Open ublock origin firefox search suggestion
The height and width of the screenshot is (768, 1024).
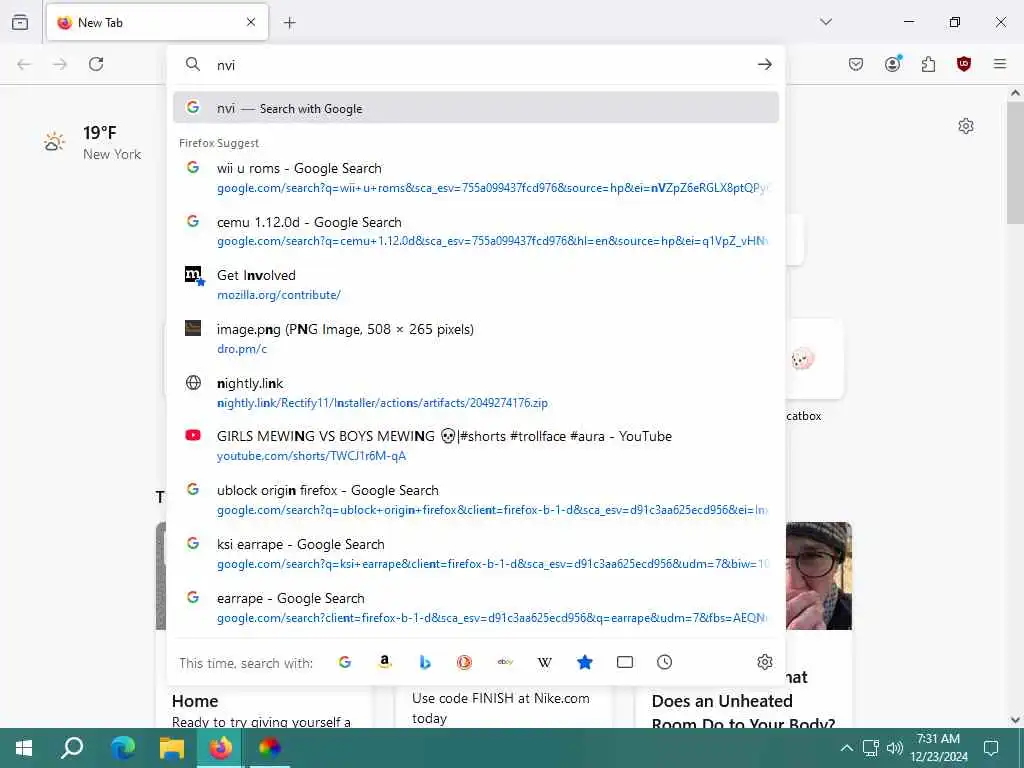coord(476,500)
